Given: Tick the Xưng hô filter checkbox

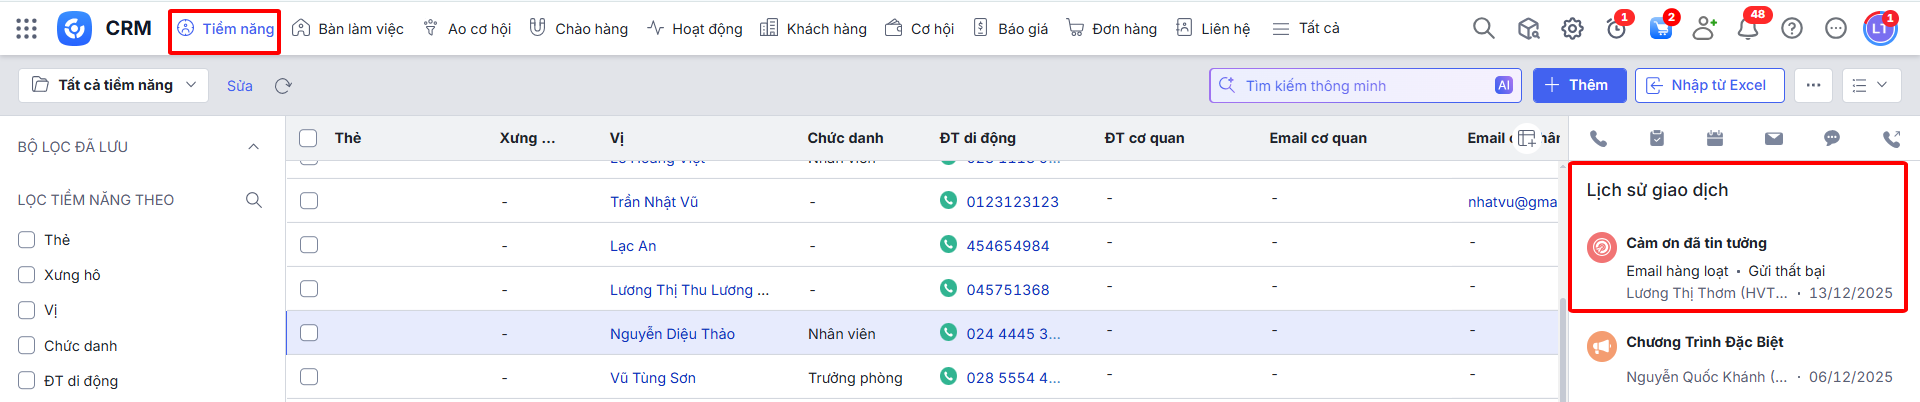Looking at the screenshot, I should coord(27,275).
